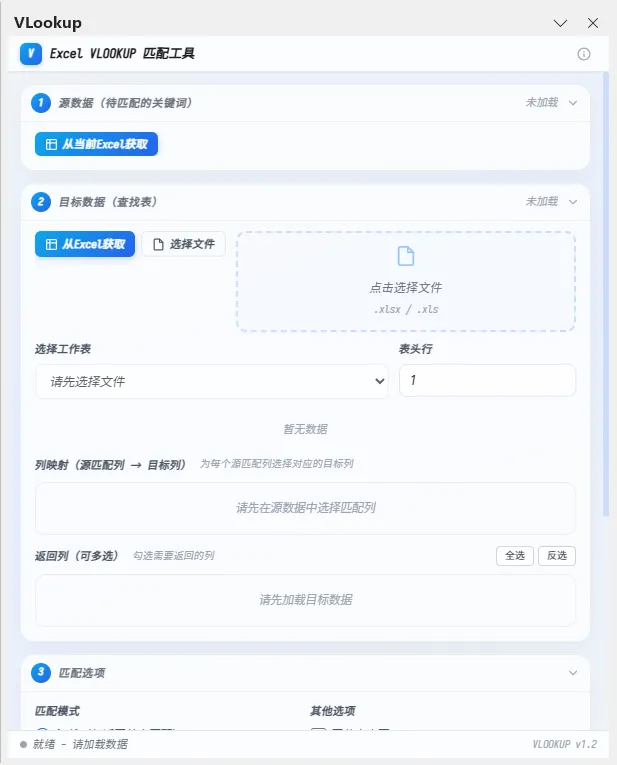The width and height of the screenshot is (617, 765).
Task: Click the Excel VLOOKUP 匹配工具 title
Action: [x=122, y=54]
